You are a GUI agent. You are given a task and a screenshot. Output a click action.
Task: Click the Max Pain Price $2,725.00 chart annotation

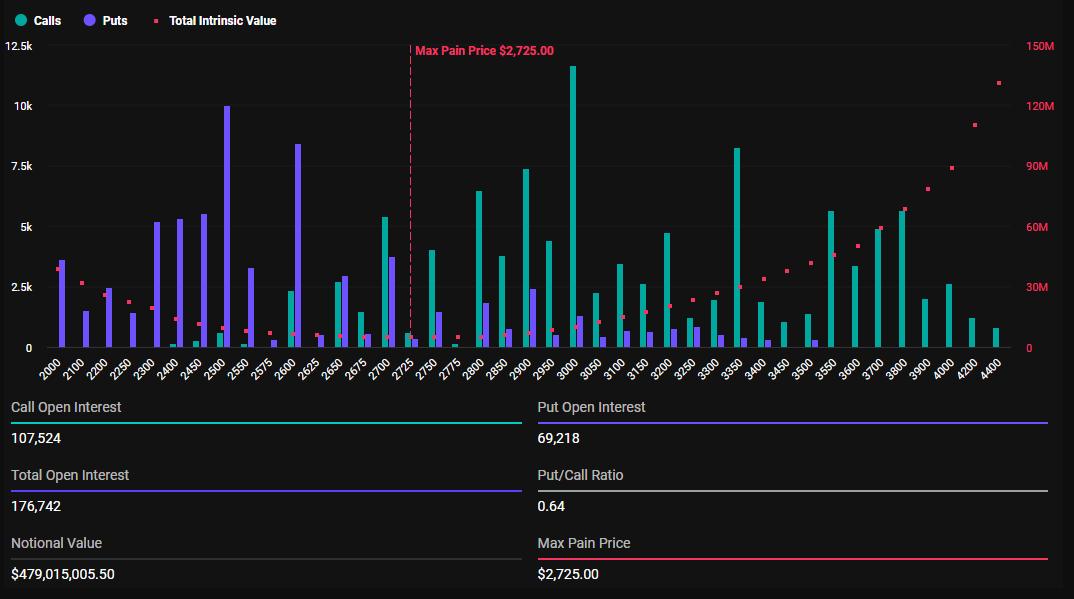pos(484,51)
